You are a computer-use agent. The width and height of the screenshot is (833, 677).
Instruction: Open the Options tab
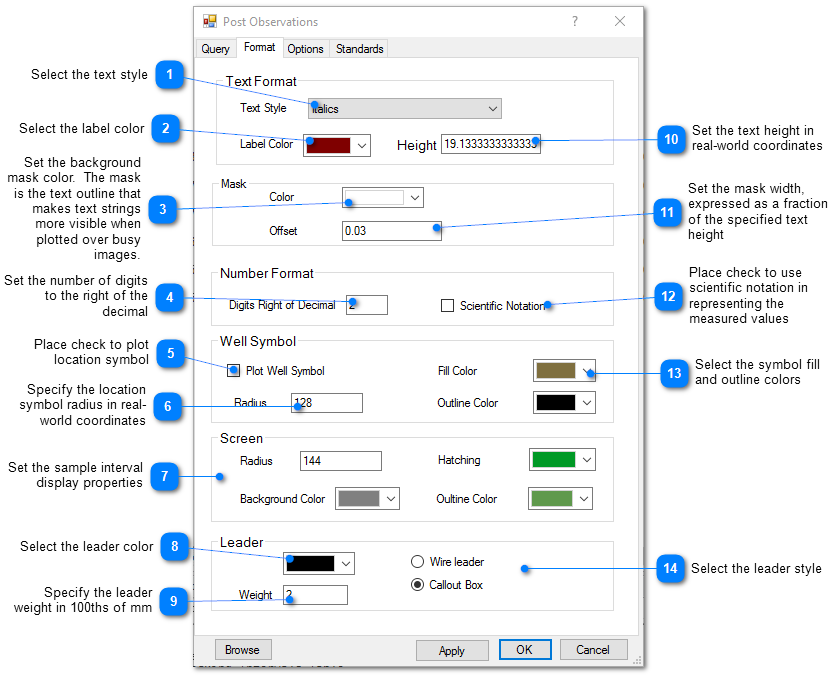[x=305, y=49]
